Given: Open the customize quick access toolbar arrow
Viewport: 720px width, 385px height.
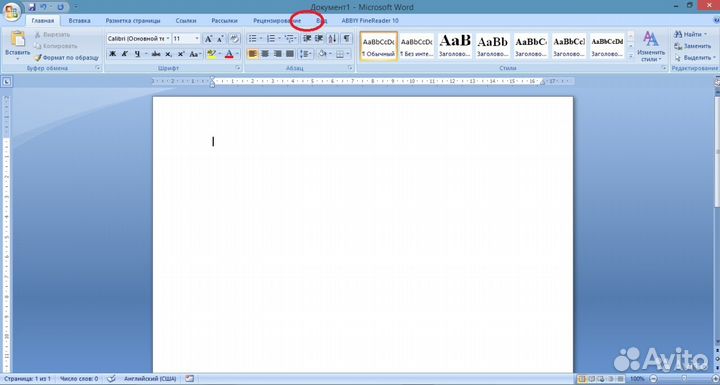Looking at the screenshot, I should coord(76,7).
